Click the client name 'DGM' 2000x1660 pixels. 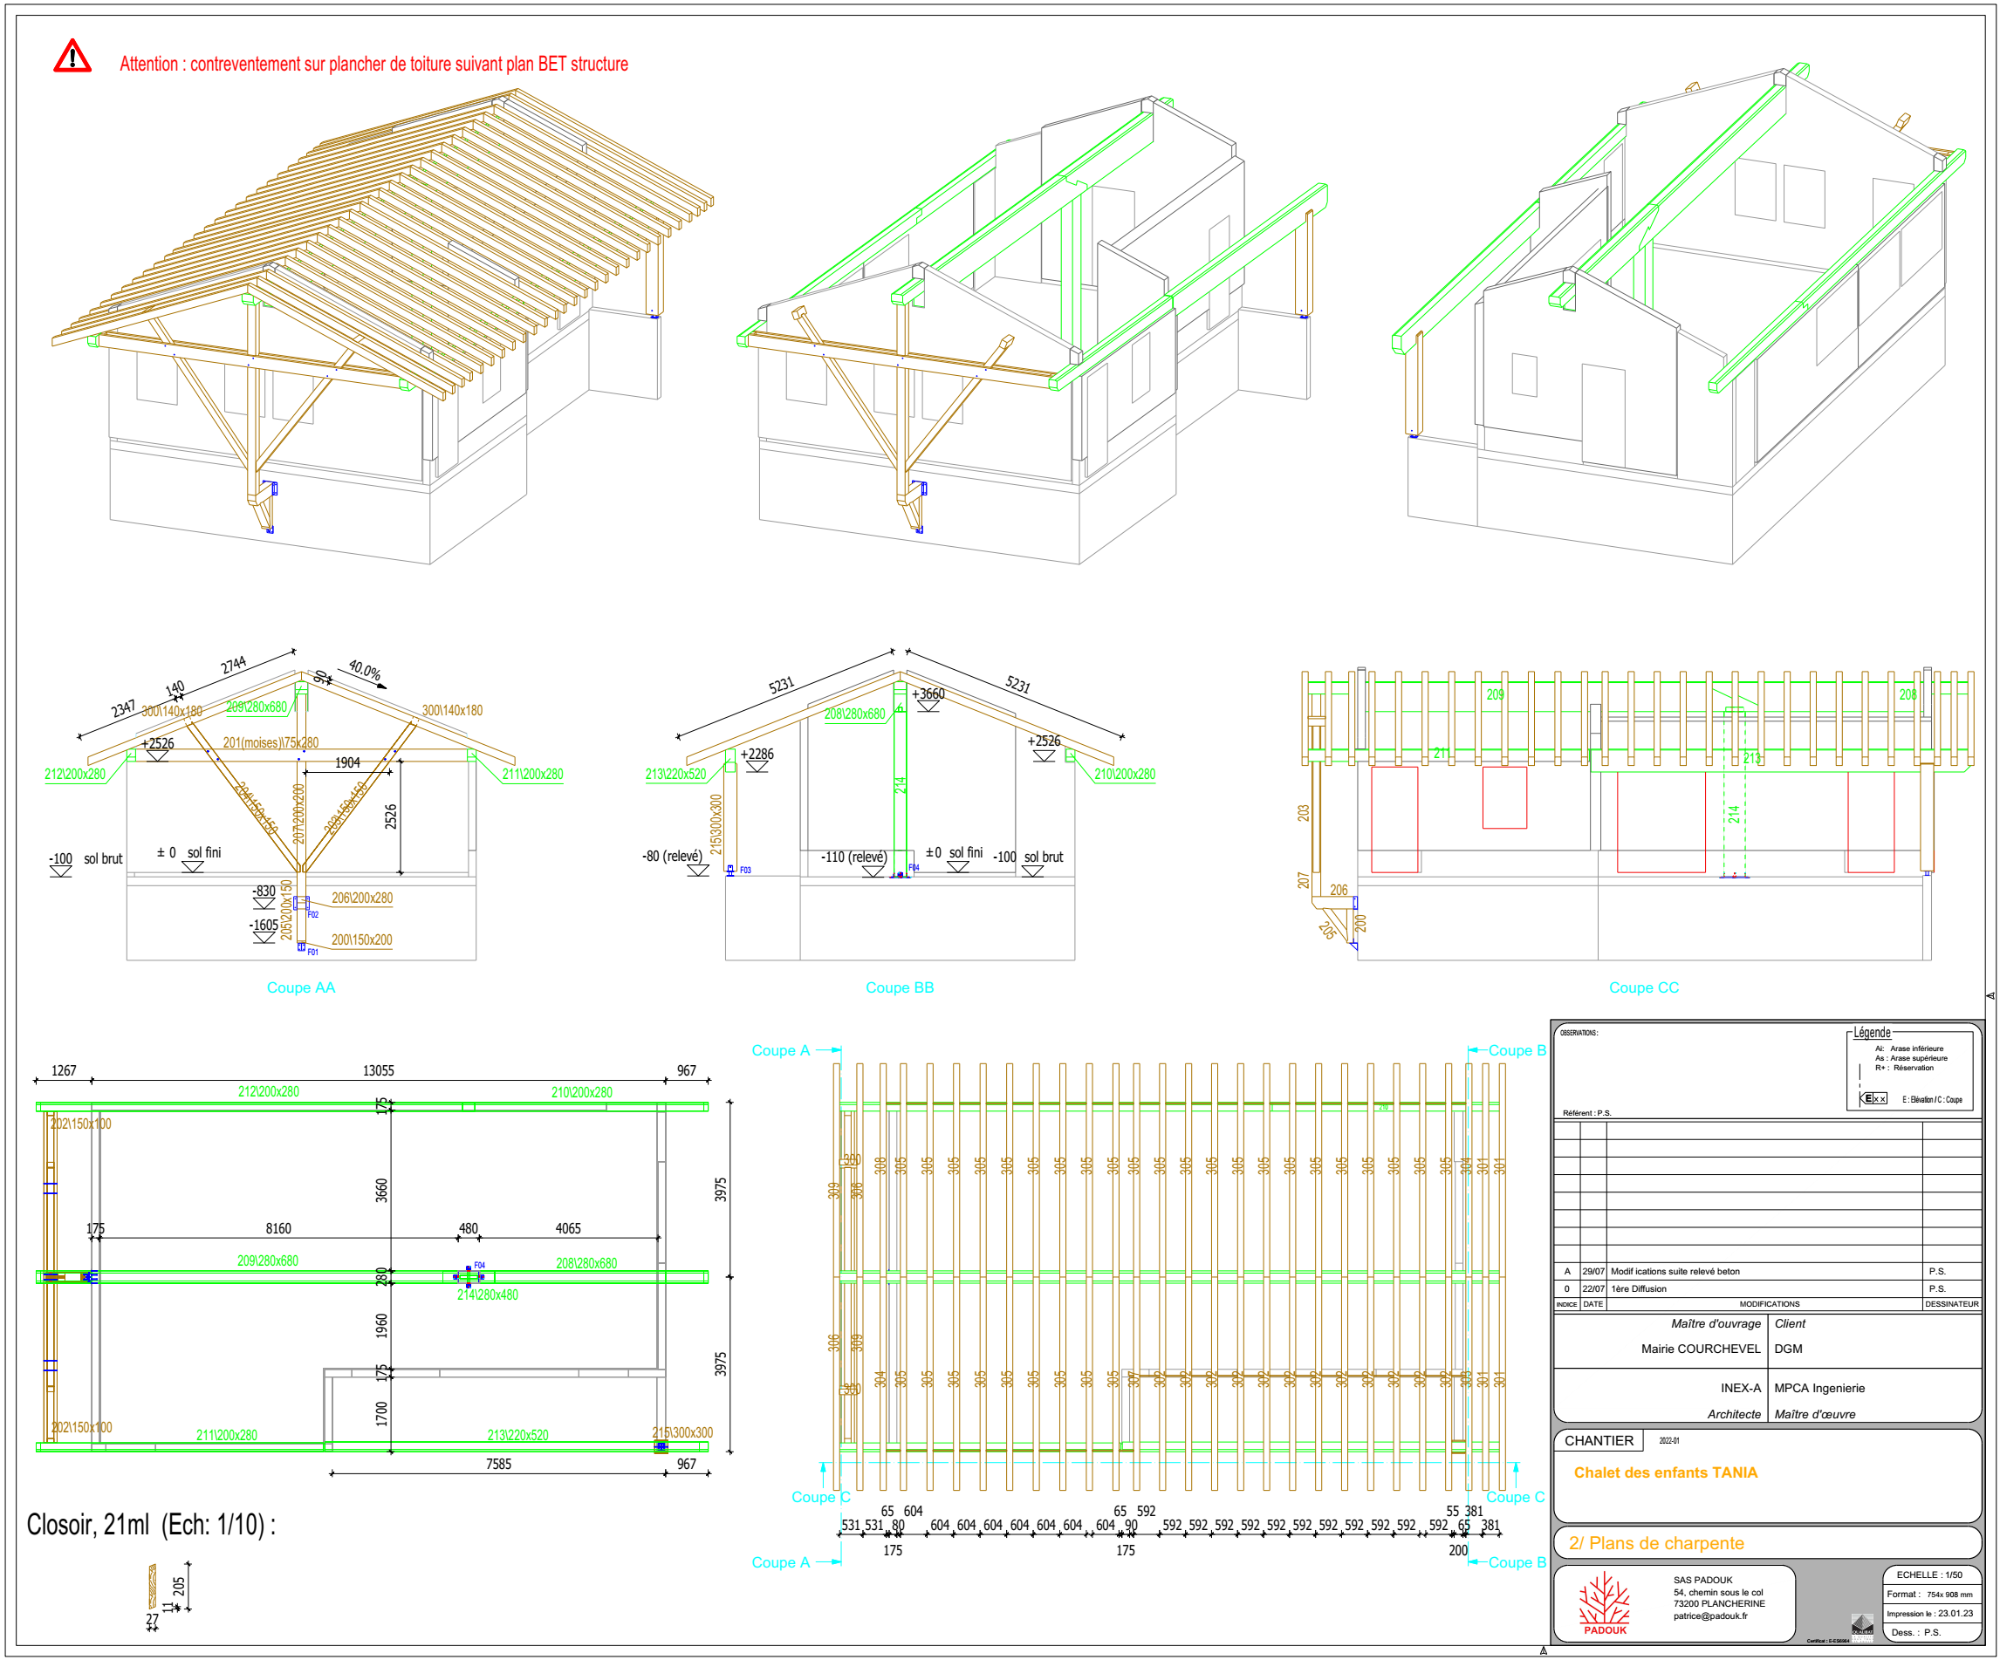pyautogui.click(x=1788, y=1349)
